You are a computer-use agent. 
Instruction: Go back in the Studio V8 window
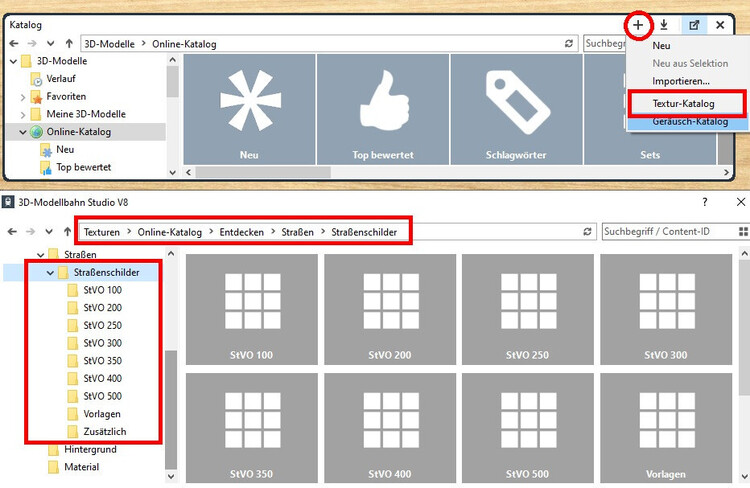(12, 232)
